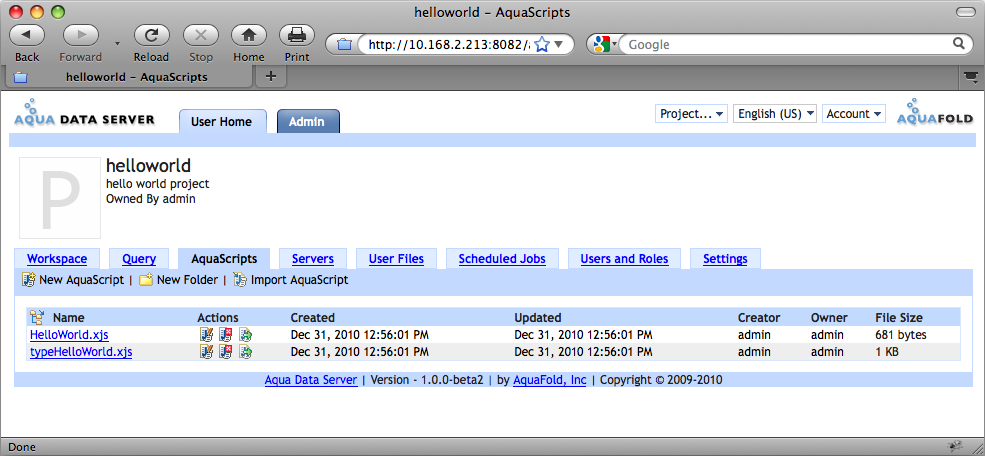Select the helloworld – AquaScripts browser tab

coord(129,77)
